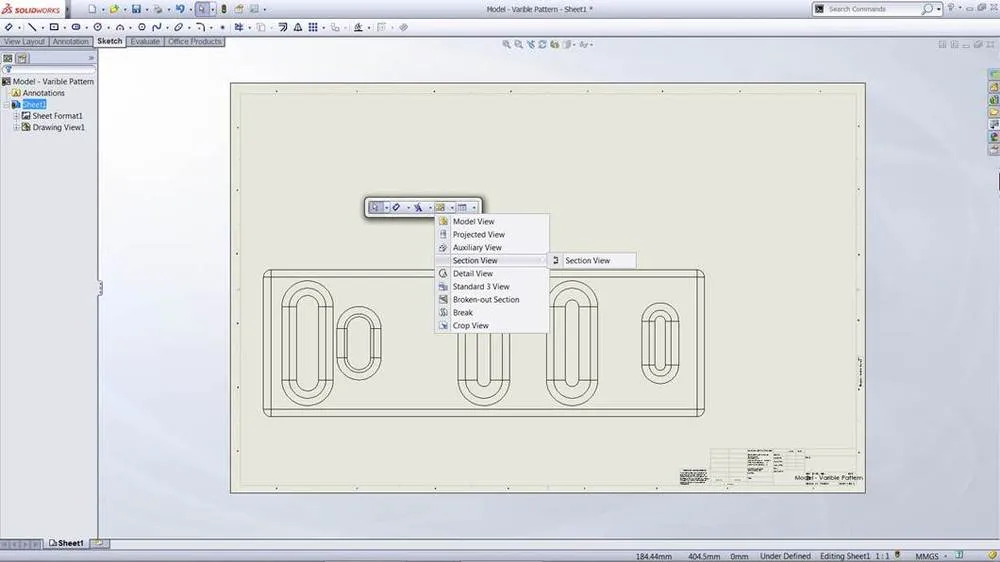Click the Sheet1 tab at the bottom

66,544
